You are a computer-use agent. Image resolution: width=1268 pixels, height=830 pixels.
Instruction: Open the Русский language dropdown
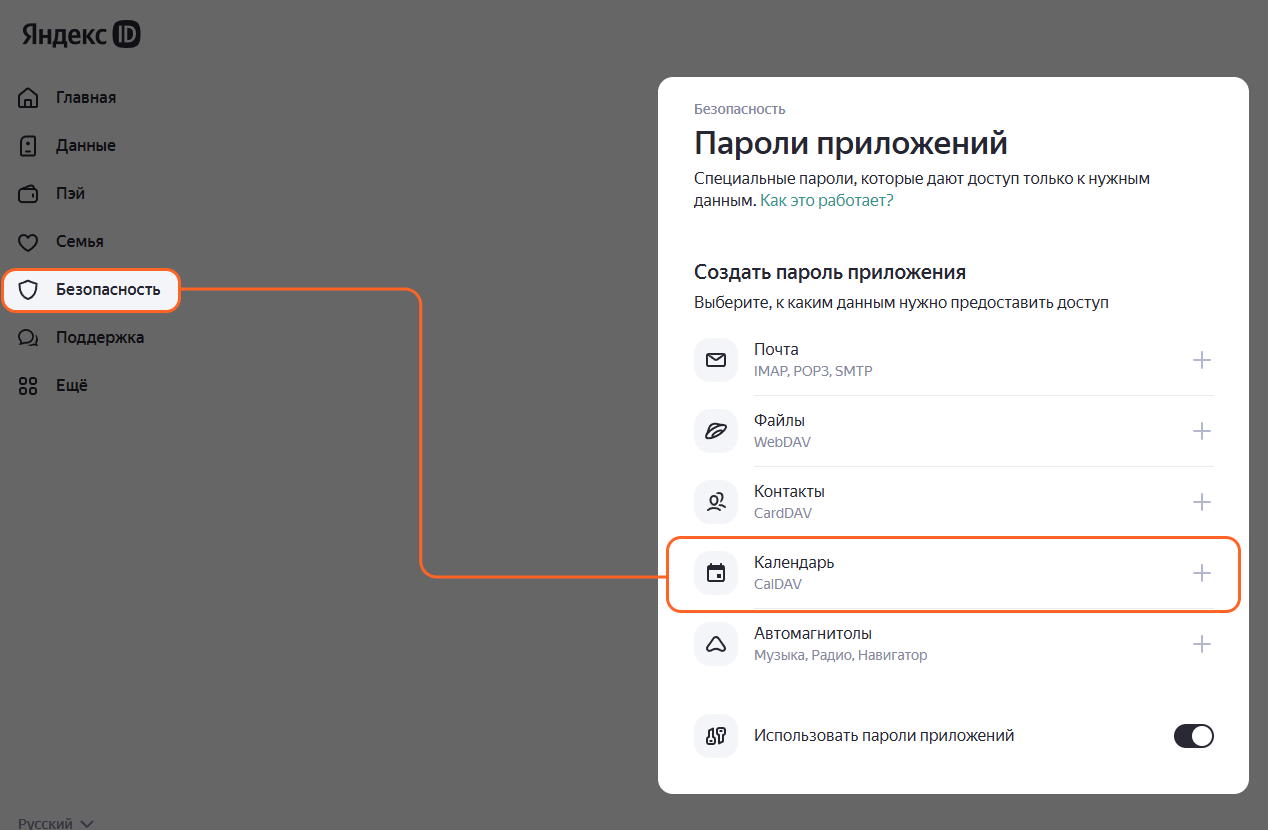[56, 823]
